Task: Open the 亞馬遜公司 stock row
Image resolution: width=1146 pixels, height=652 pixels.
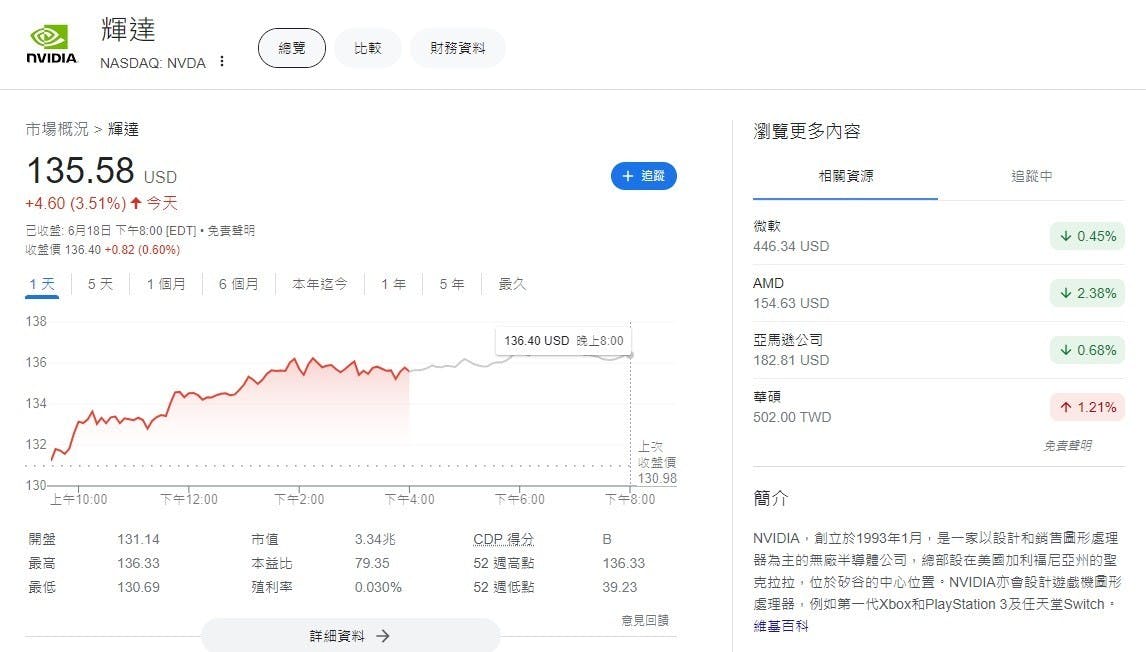Action: (938, 350)
